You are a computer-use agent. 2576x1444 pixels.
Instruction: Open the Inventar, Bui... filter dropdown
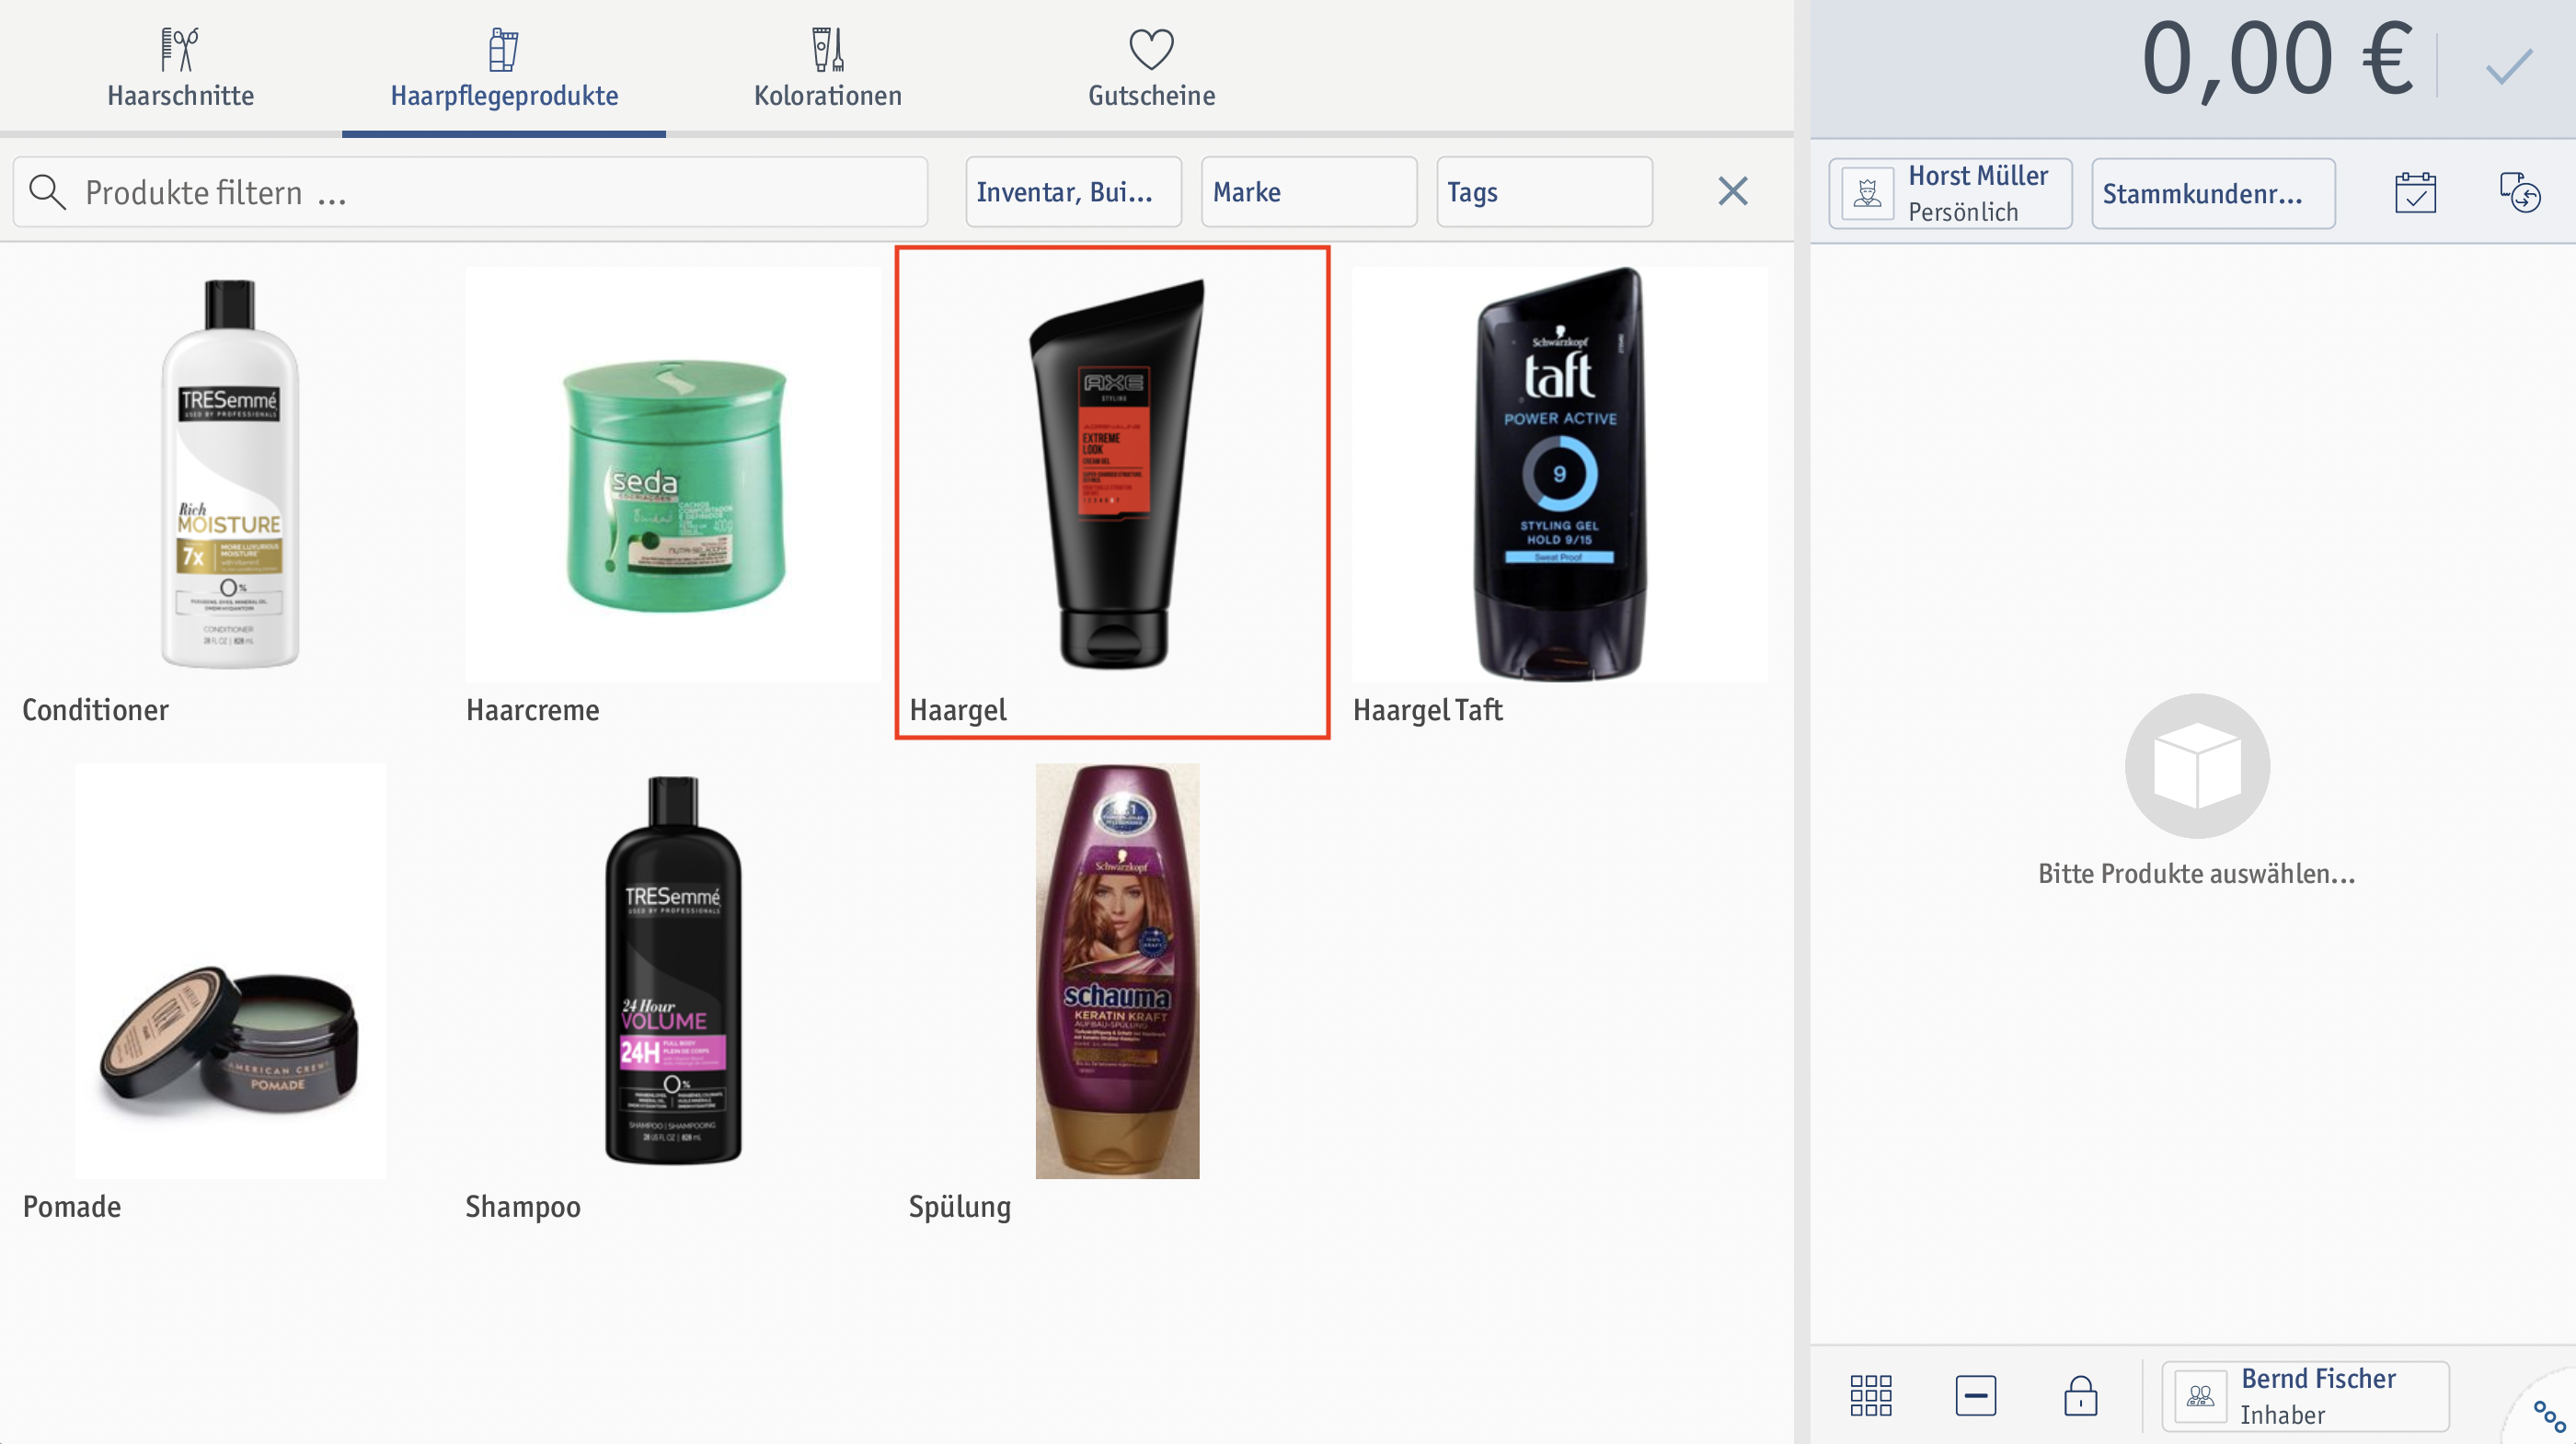tap(1073, 192)
